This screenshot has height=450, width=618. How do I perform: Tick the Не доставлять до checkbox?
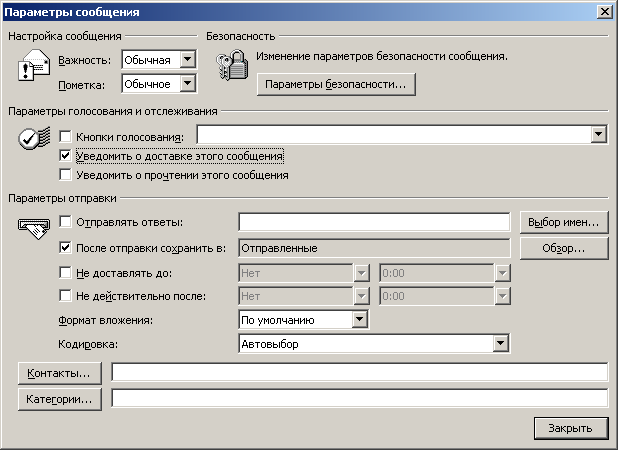(65, 273)
